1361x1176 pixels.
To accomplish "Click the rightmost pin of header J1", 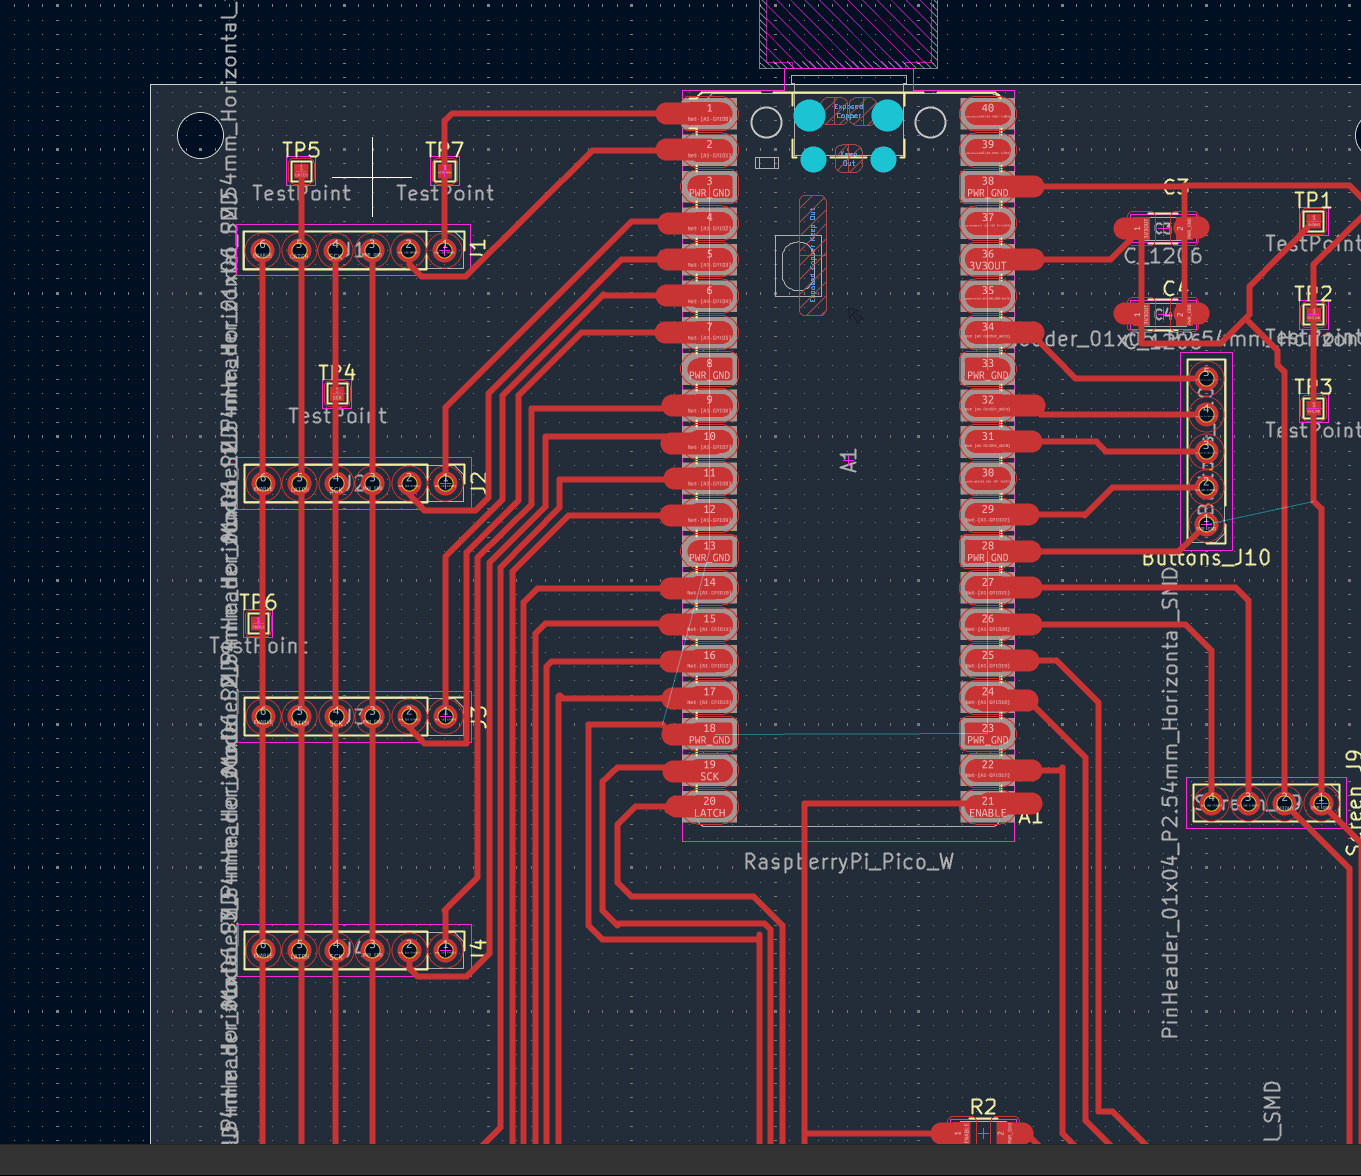I will pyautogui.click(x=445, y=250).
